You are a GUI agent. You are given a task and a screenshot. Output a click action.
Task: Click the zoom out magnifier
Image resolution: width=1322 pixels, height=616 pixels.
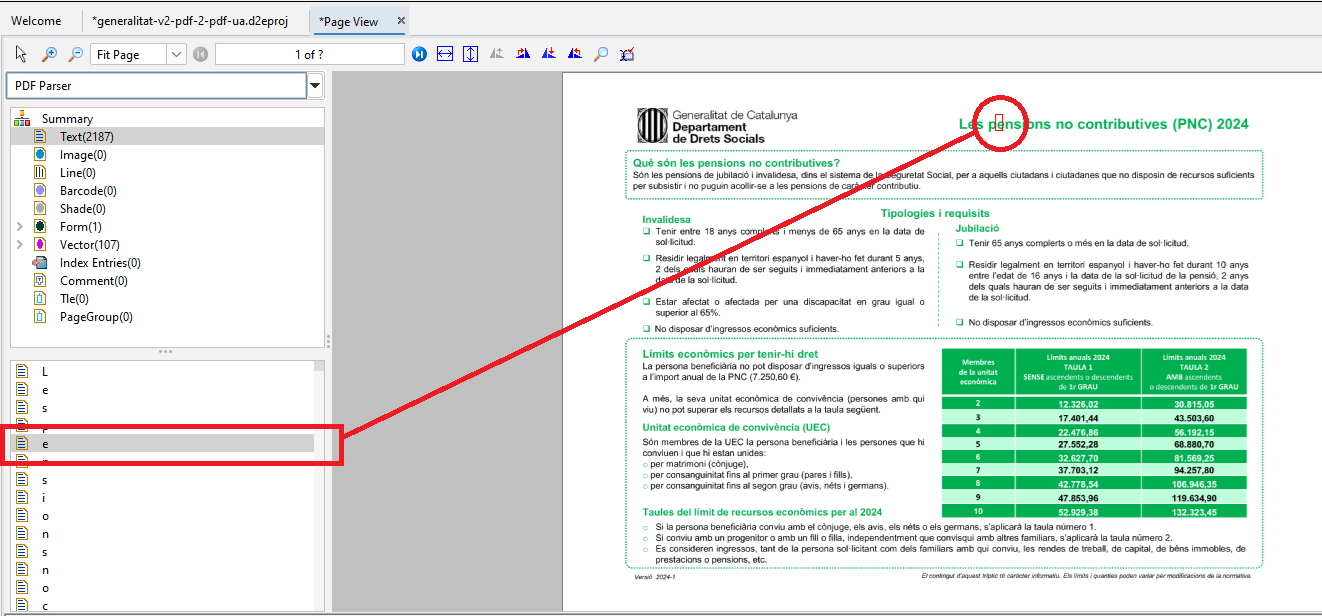click(x=74, y=54)
